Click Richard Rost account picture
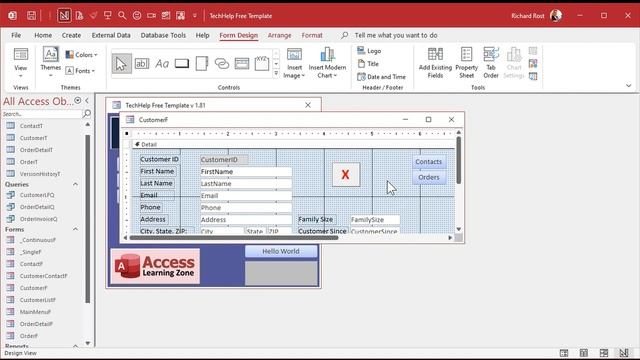Screen dimensions: 640x360 (x=556, y=16)
